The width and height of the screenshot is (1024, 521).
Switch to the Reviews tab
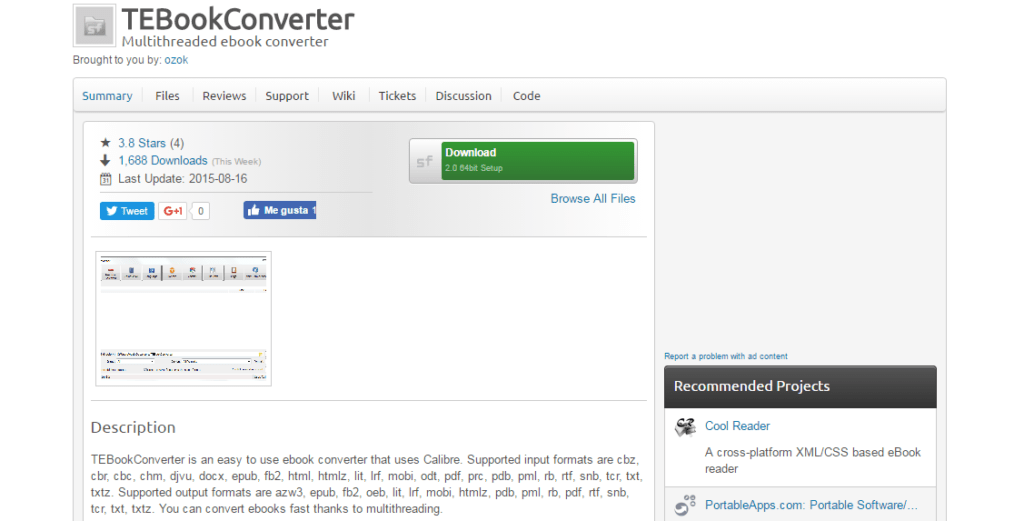click(x=224, y=96)
